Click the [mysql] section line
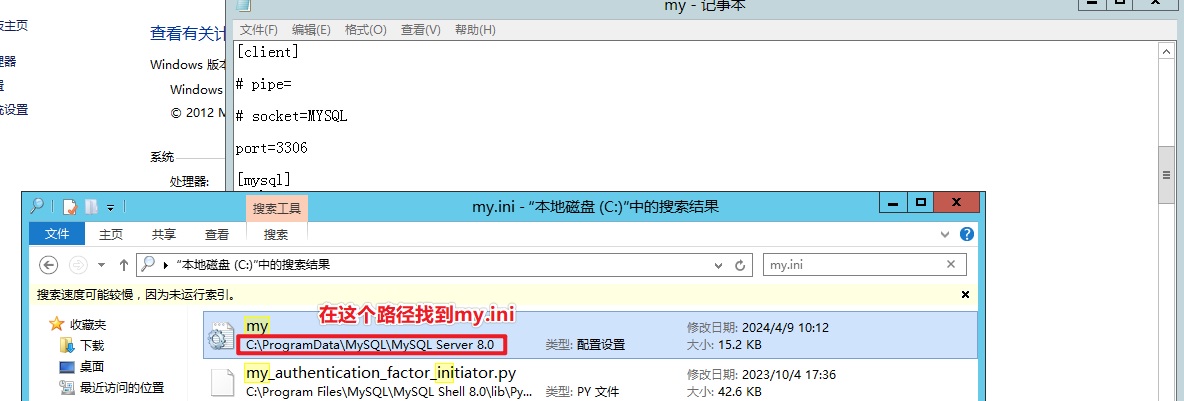 pos(264,180)
